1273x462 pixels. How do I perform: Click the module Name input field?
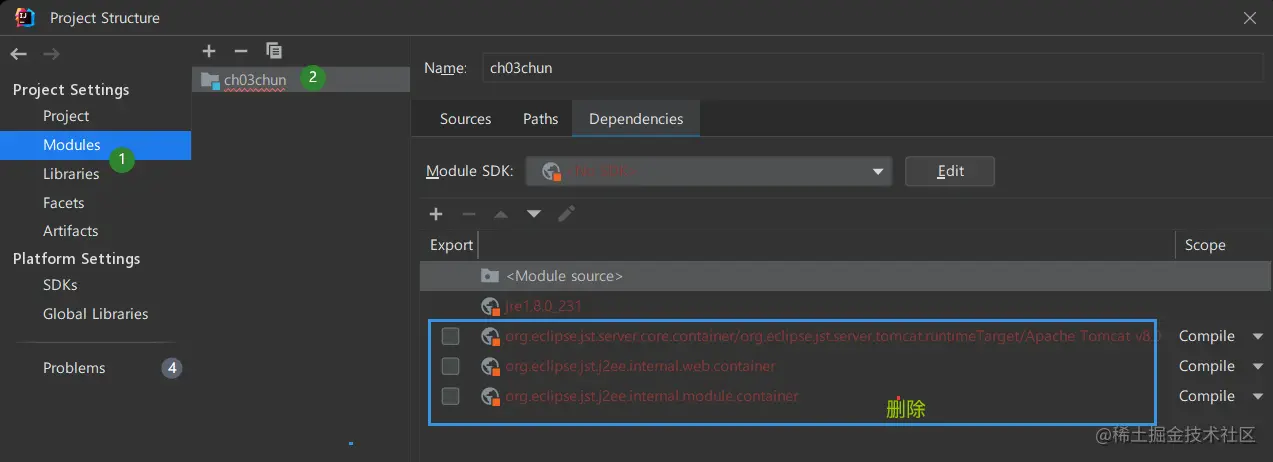873,67
